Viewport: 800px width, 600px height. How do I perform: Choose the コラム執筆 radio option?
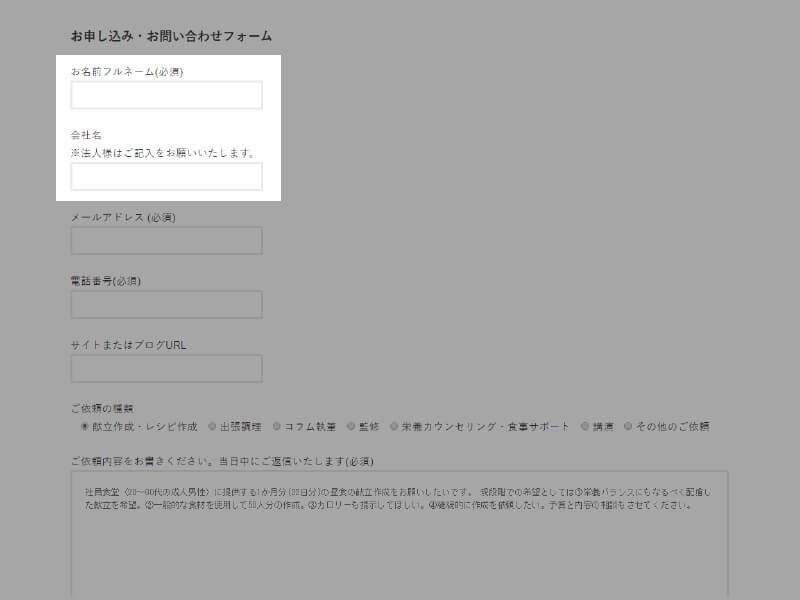pyautogui.click(x=277, y=426)
